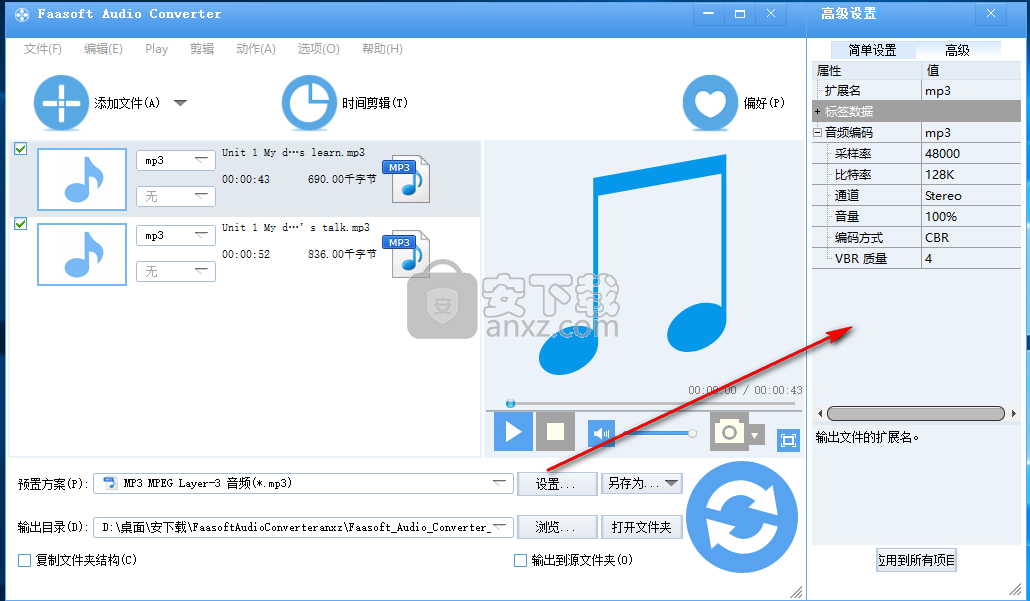Click scrollbar right arrow in settings panel
Image resolution: width=1030 pixels, height=601 pixels.
click(1014, 413)
